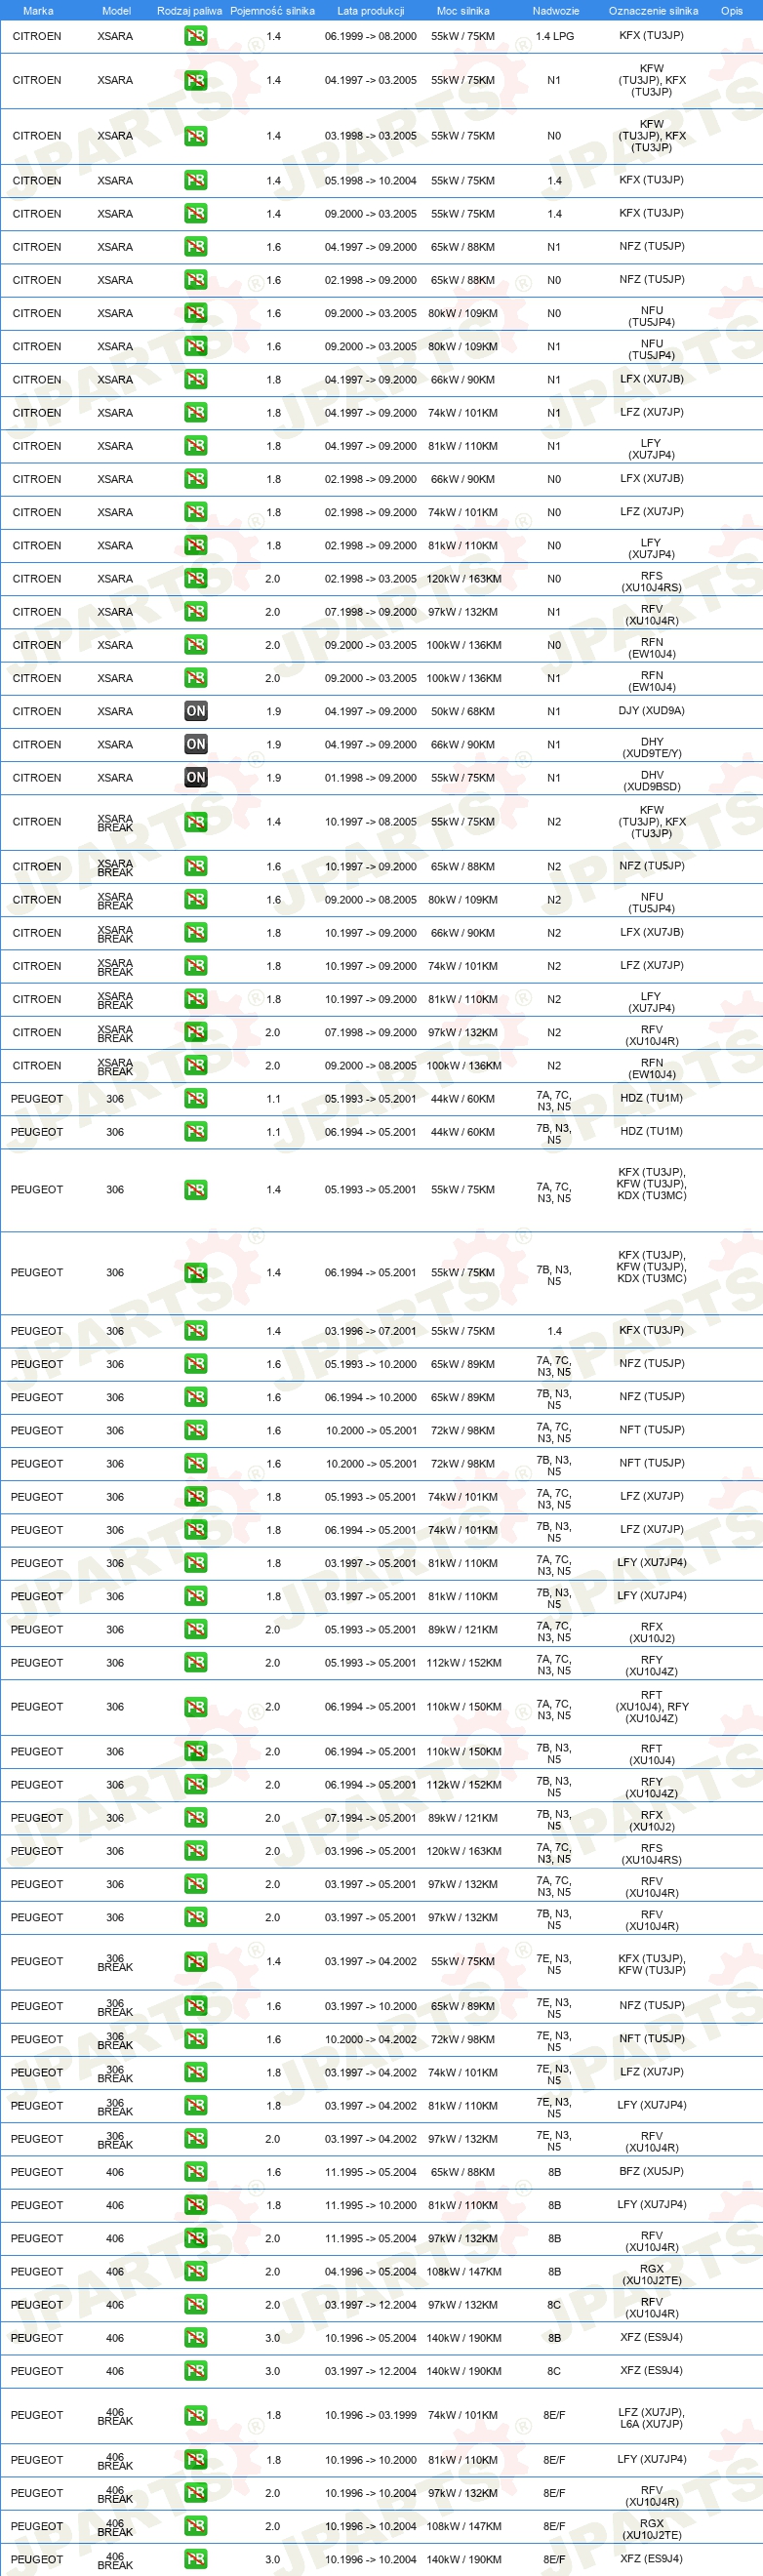Click the ON diesel icon in the DHV (XUD9BSD) row
Image resolution: width=763 pixels, height=2576 pixels.
coord(196,777)
